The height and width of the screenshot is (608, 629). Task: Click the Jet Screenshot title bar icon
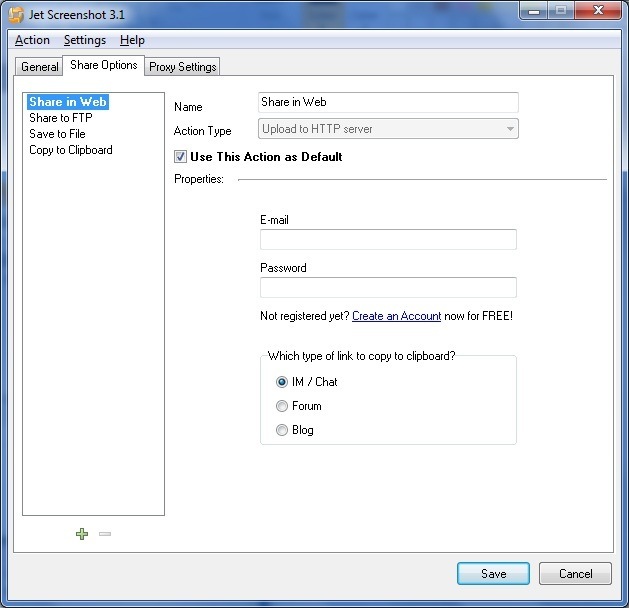click(x=16, y=14)
